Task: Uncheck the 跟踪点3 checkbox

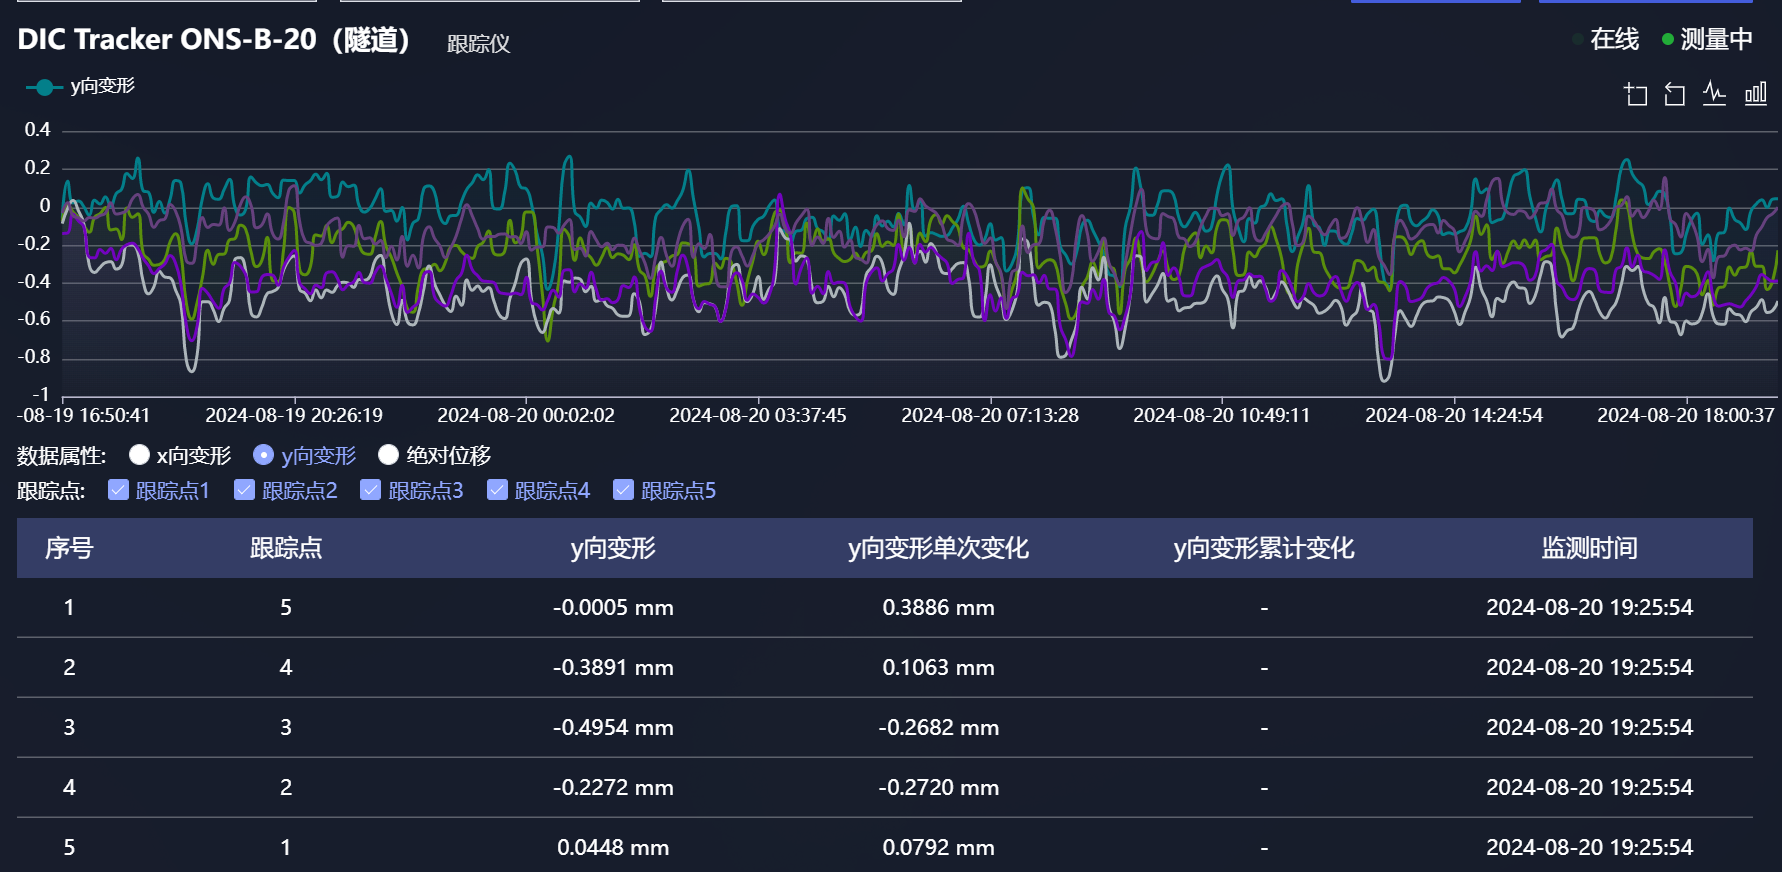Action: [371, 490]
